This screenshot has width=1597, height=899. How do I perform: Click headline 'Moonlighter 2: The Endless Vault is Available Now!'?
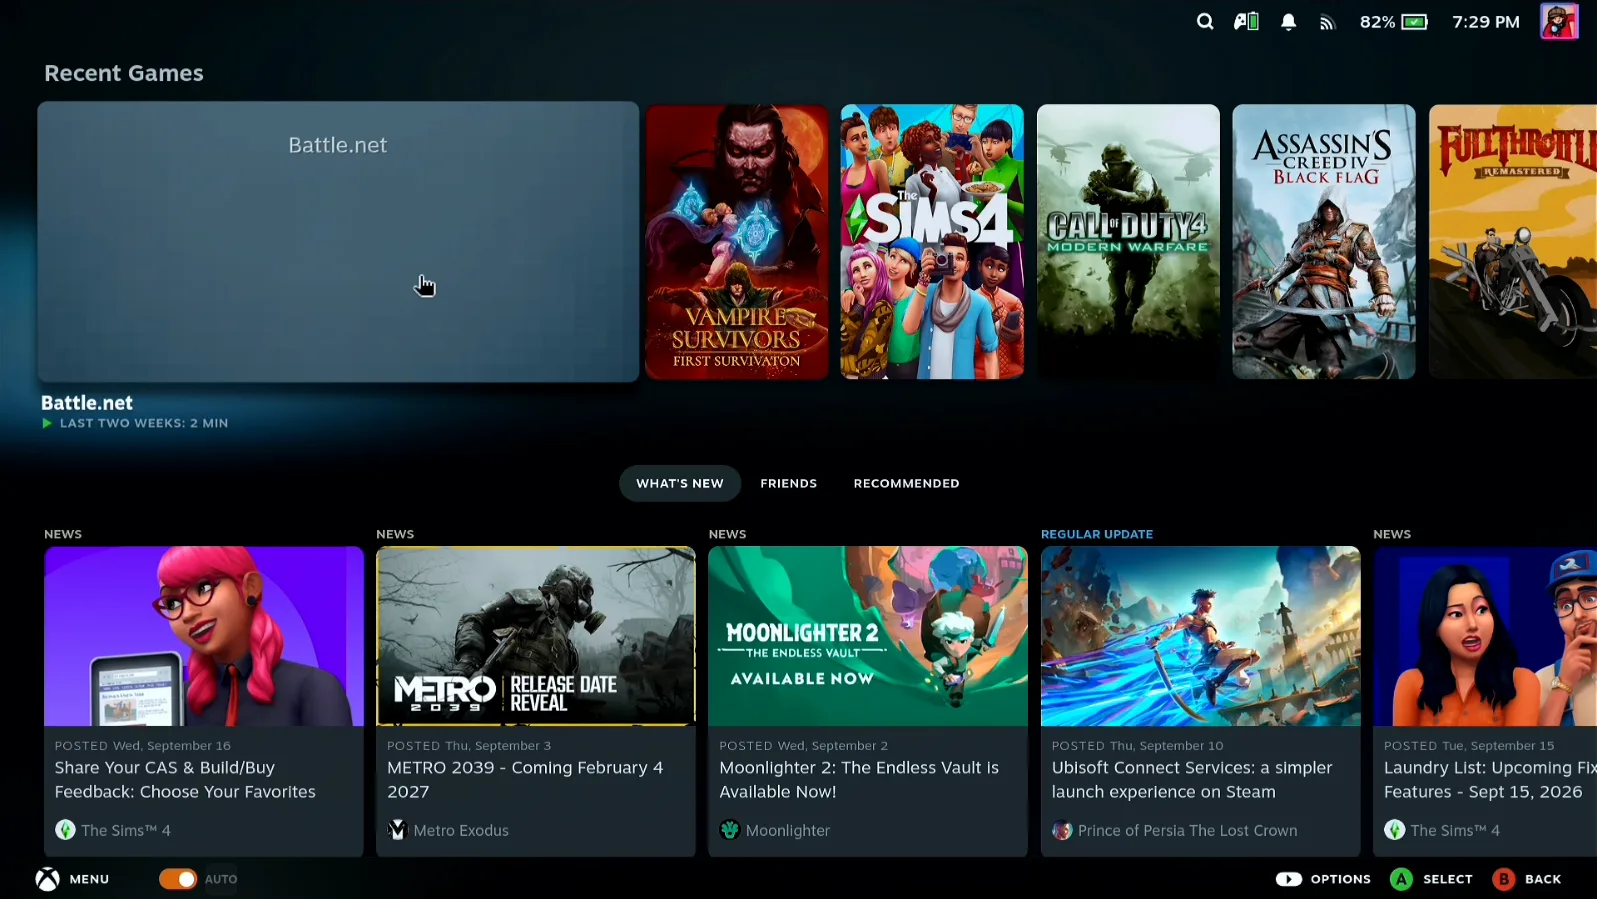coord(859,779)
